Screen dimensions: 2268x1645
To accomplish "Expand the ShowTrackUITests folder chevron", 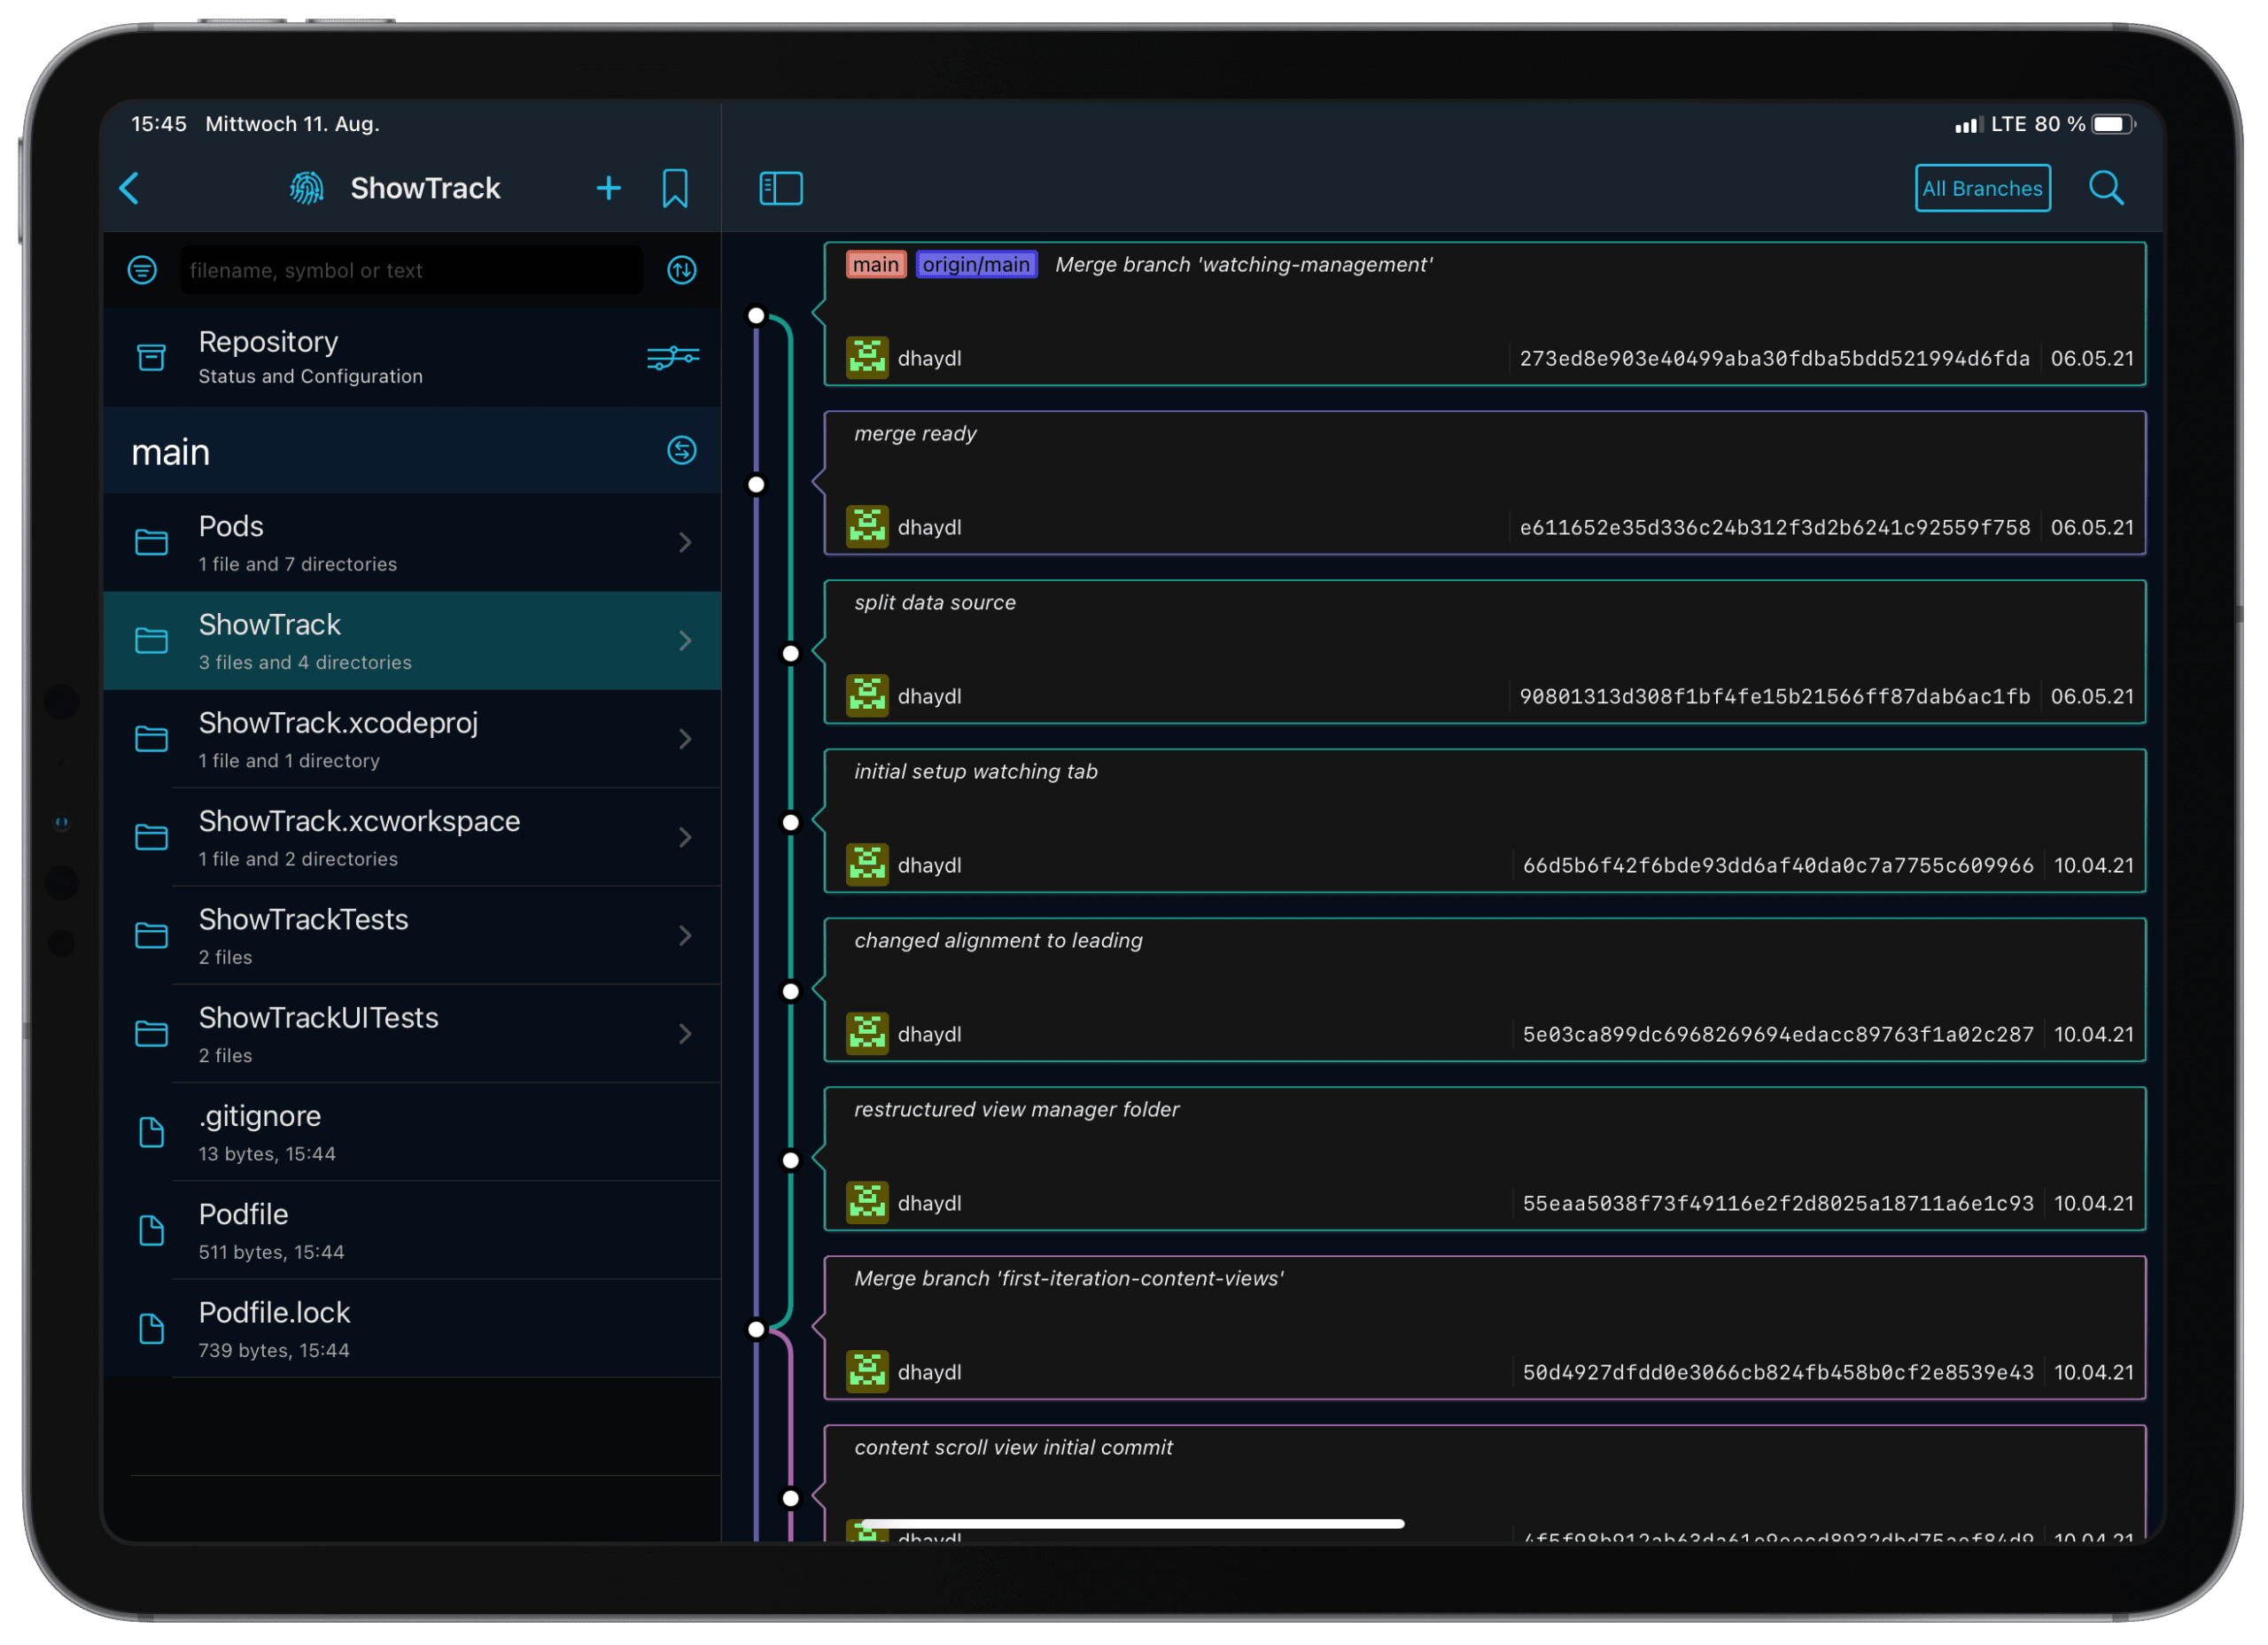I will coord(685,1034).
